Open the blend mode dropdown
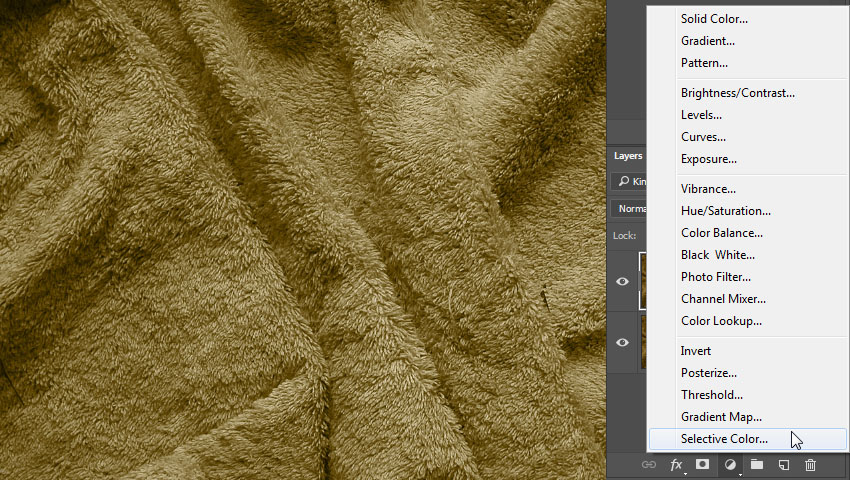The height and width of the screenshot is (480, 850). pyautogui.click(x=630, y=209)
